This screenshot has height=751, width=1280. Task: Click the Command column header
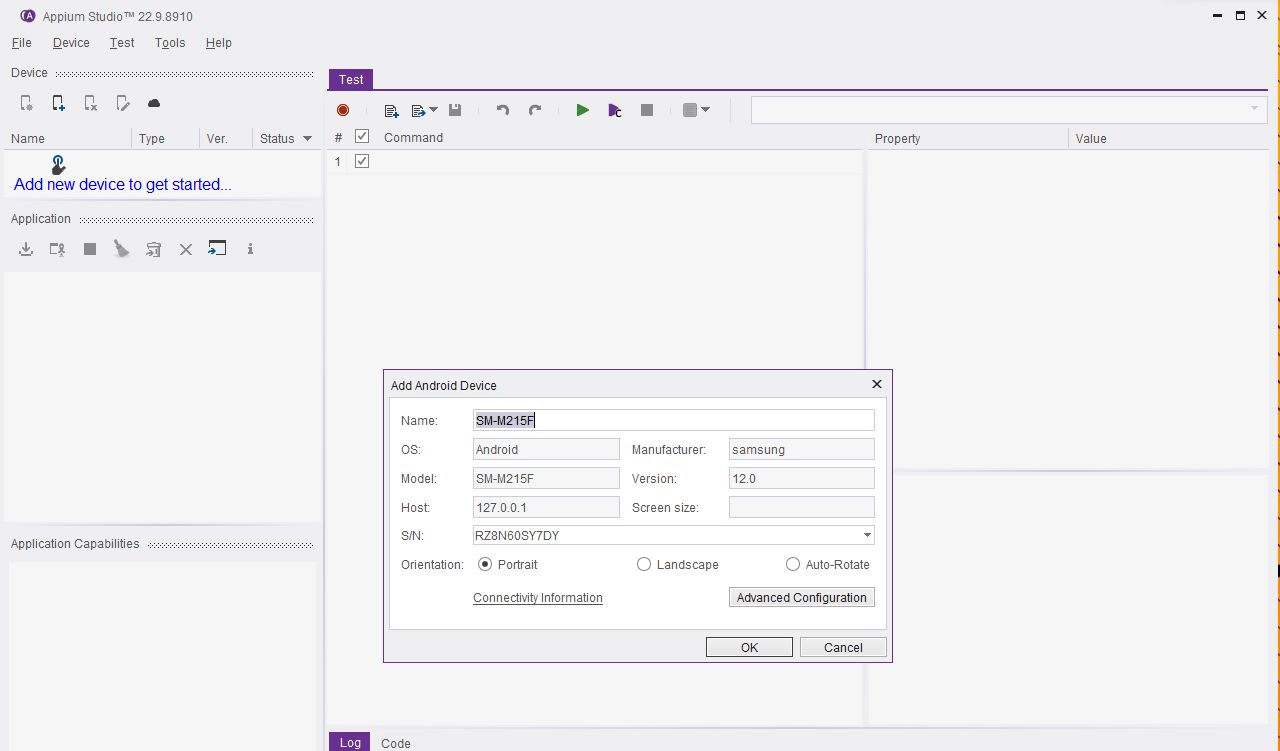tap(413, 138)
